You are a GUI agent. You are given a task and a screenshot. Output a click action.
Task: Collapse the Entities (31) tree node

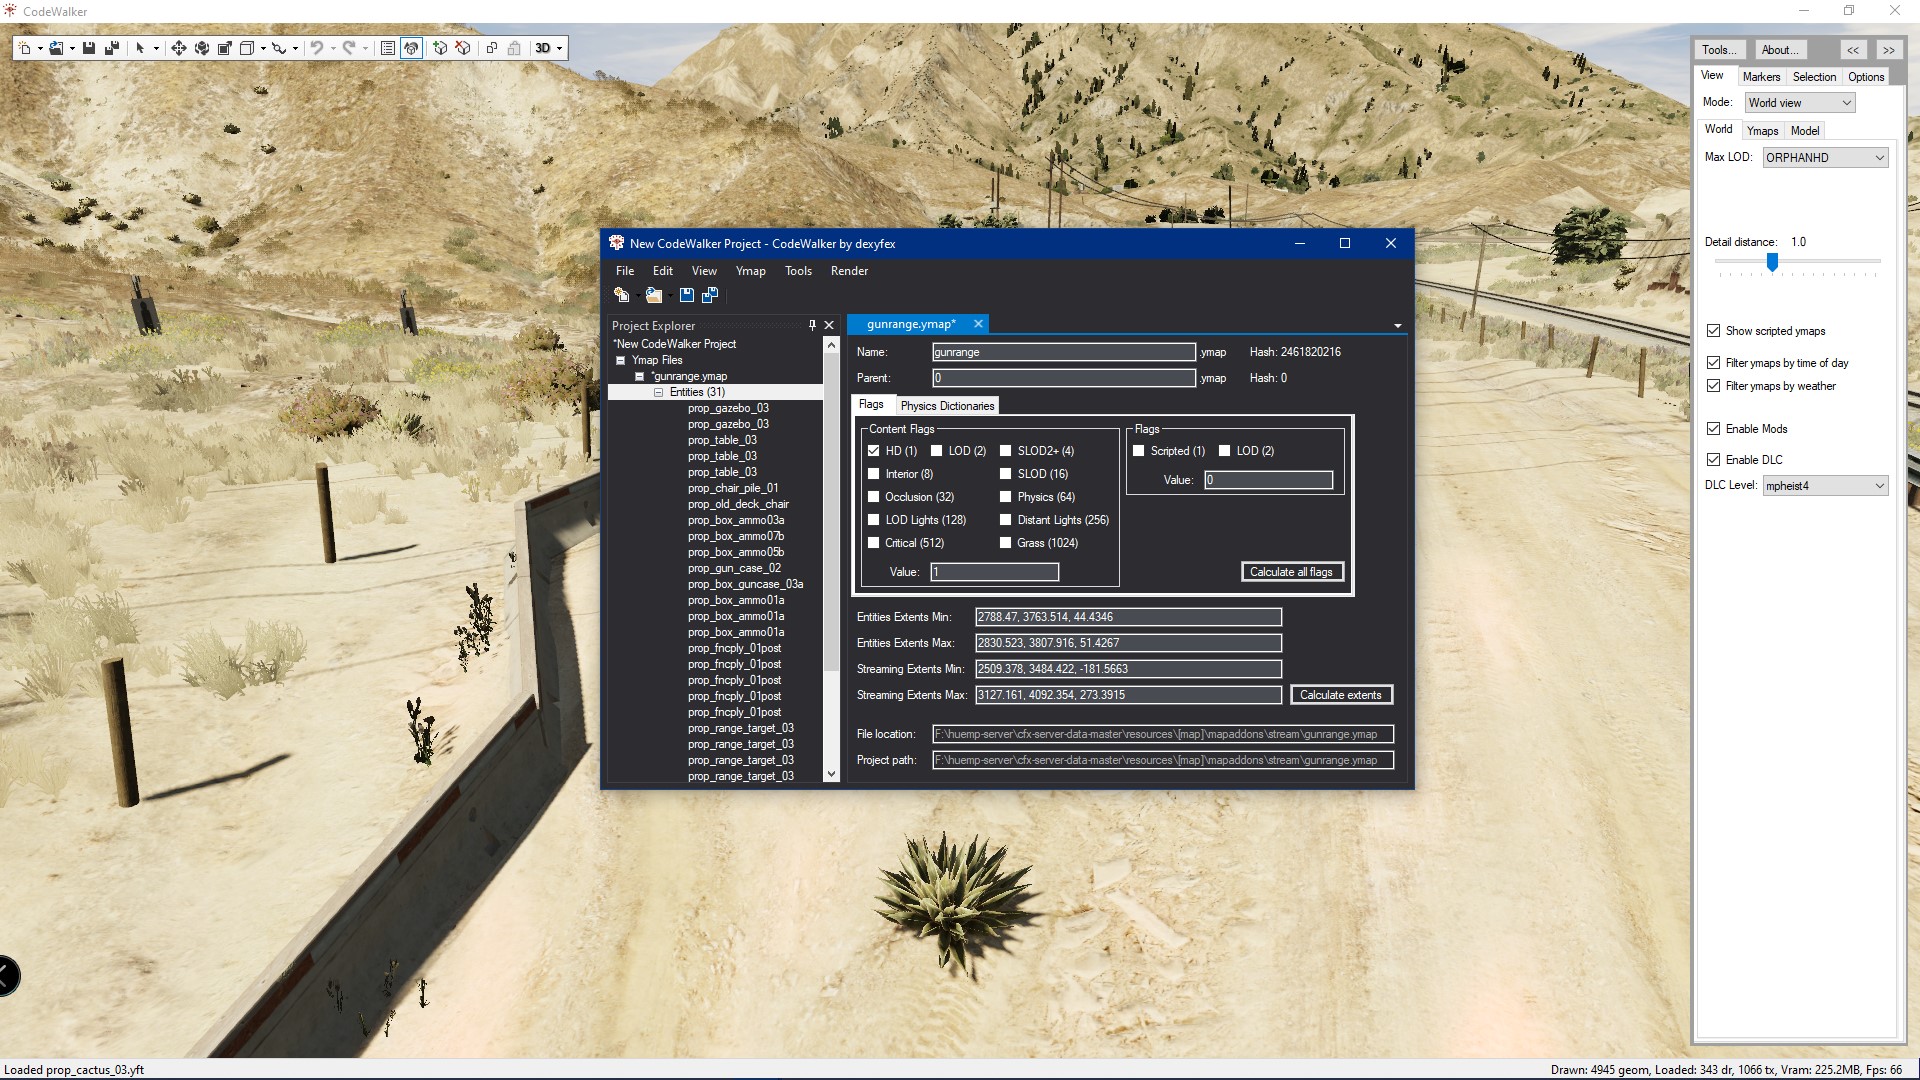click(x=658, y=392)
